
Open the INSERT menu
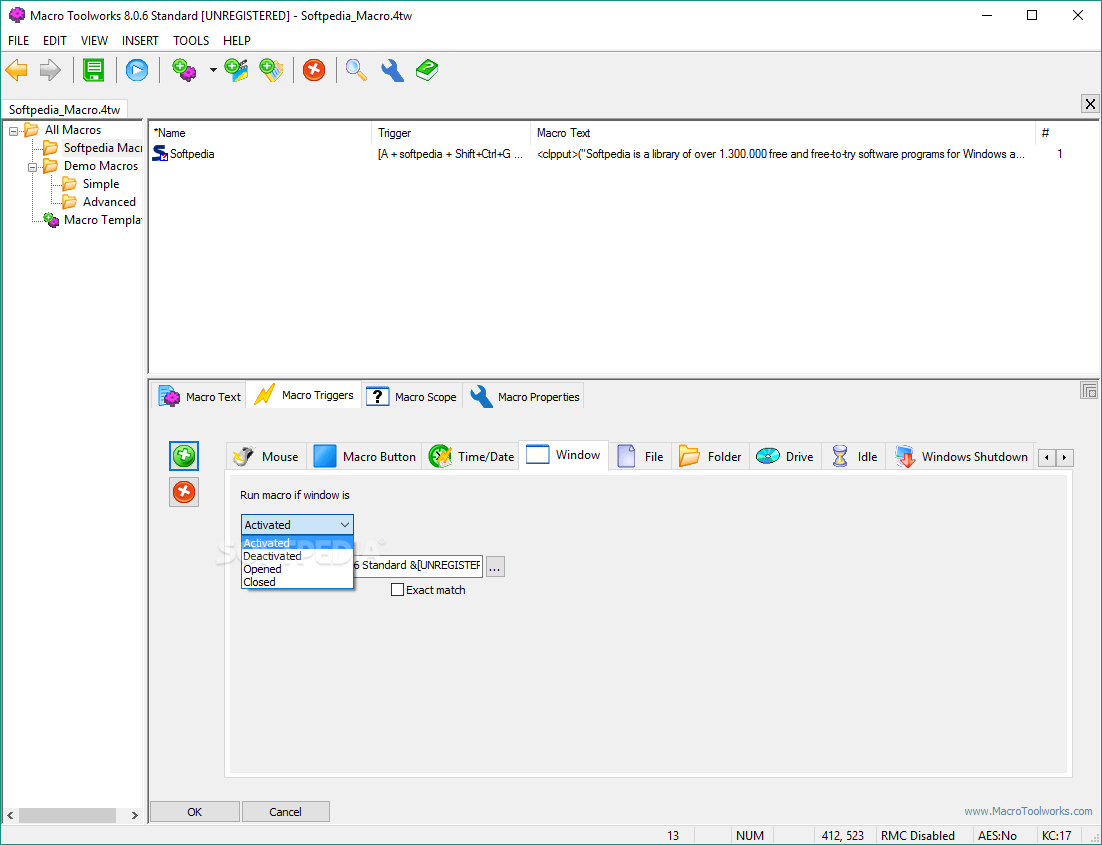[140, 41]
